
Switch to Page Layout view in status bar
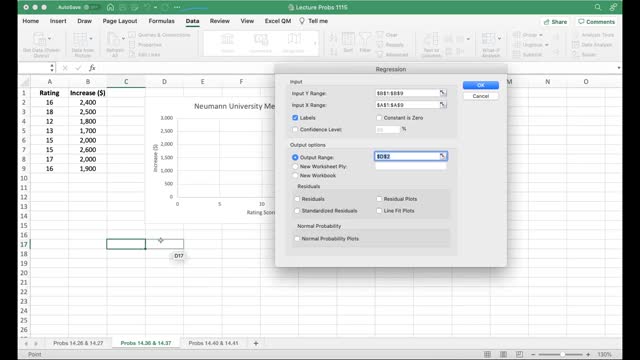pyautogui.click(x=503, y=354)
